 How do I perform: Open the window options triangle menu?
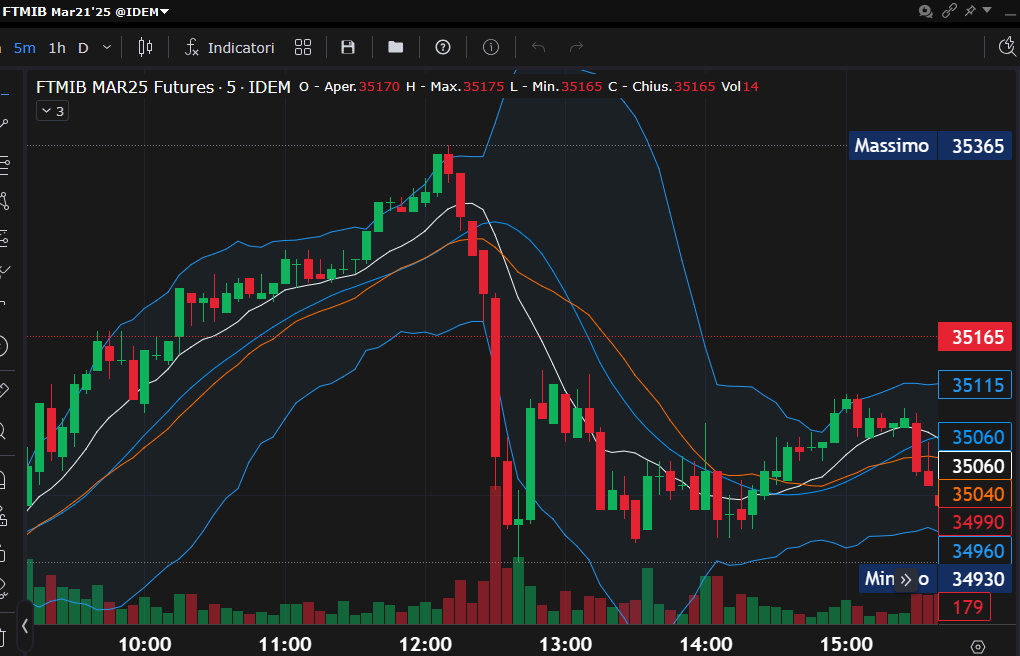tap(987, 10)
